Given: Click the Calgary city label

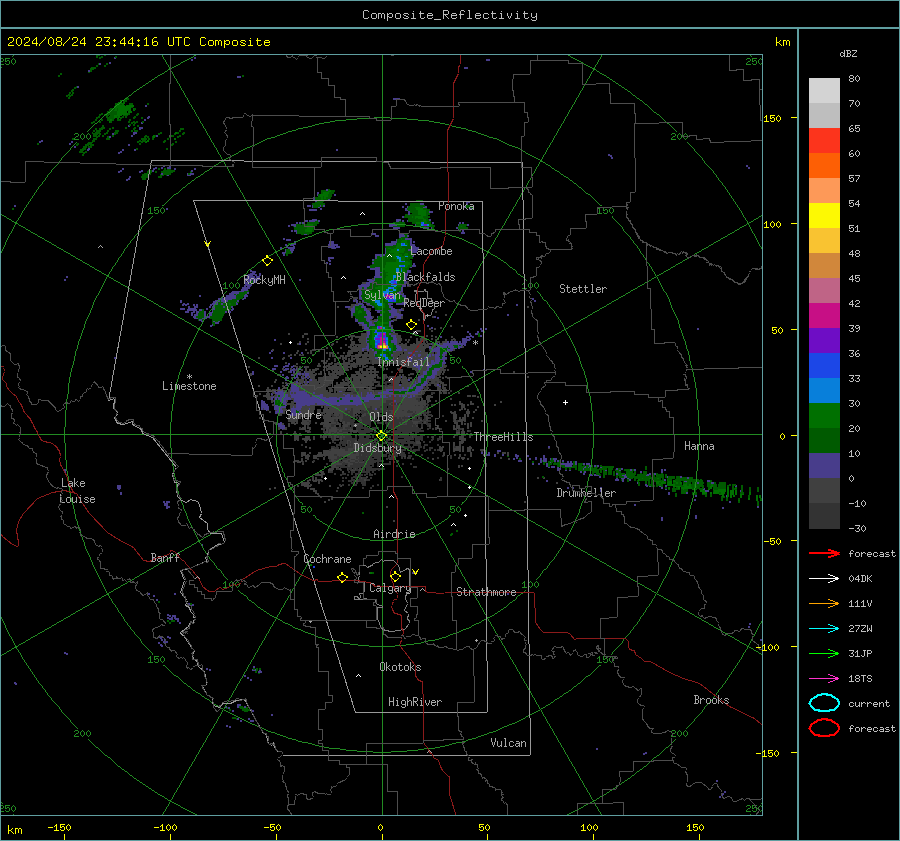Looking at the screenshot, I should click(x=390, y=588).
